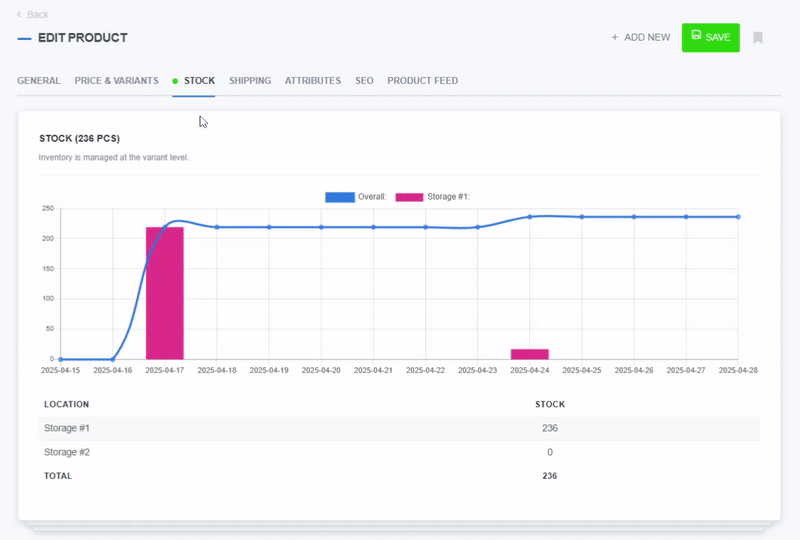Open the Attributes tab

313,81
